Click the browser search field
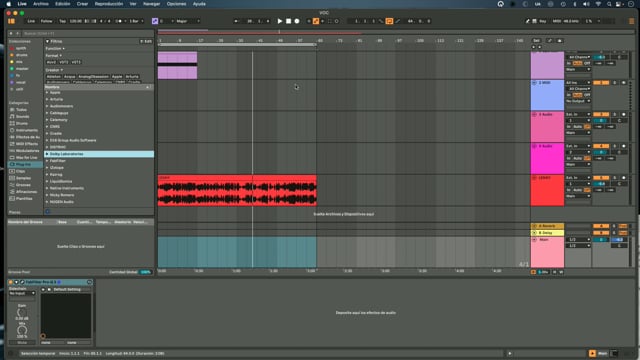 coord(88,33)
